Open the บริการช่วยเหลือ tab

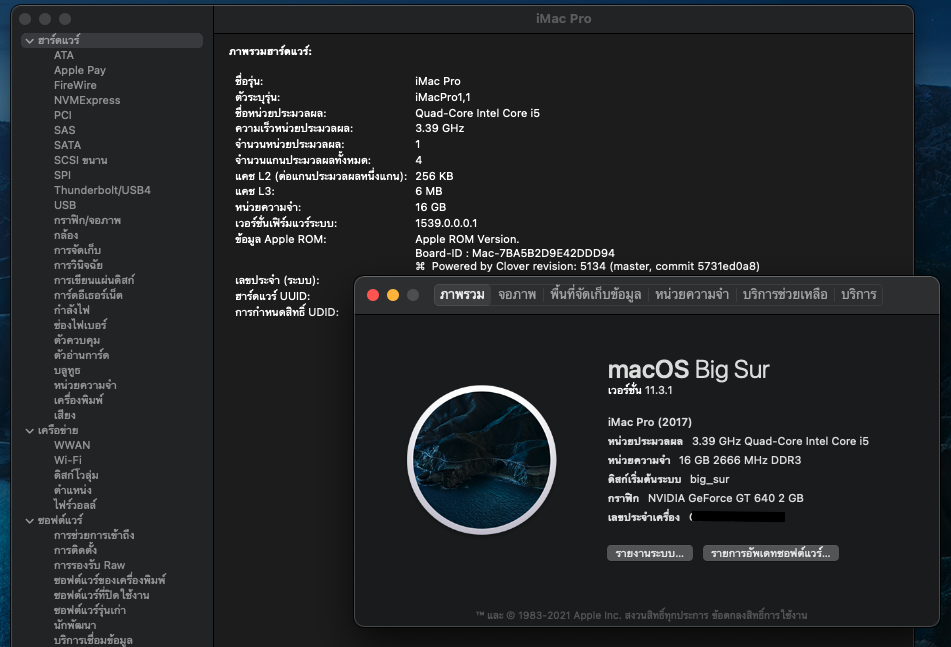pos(785,295)
